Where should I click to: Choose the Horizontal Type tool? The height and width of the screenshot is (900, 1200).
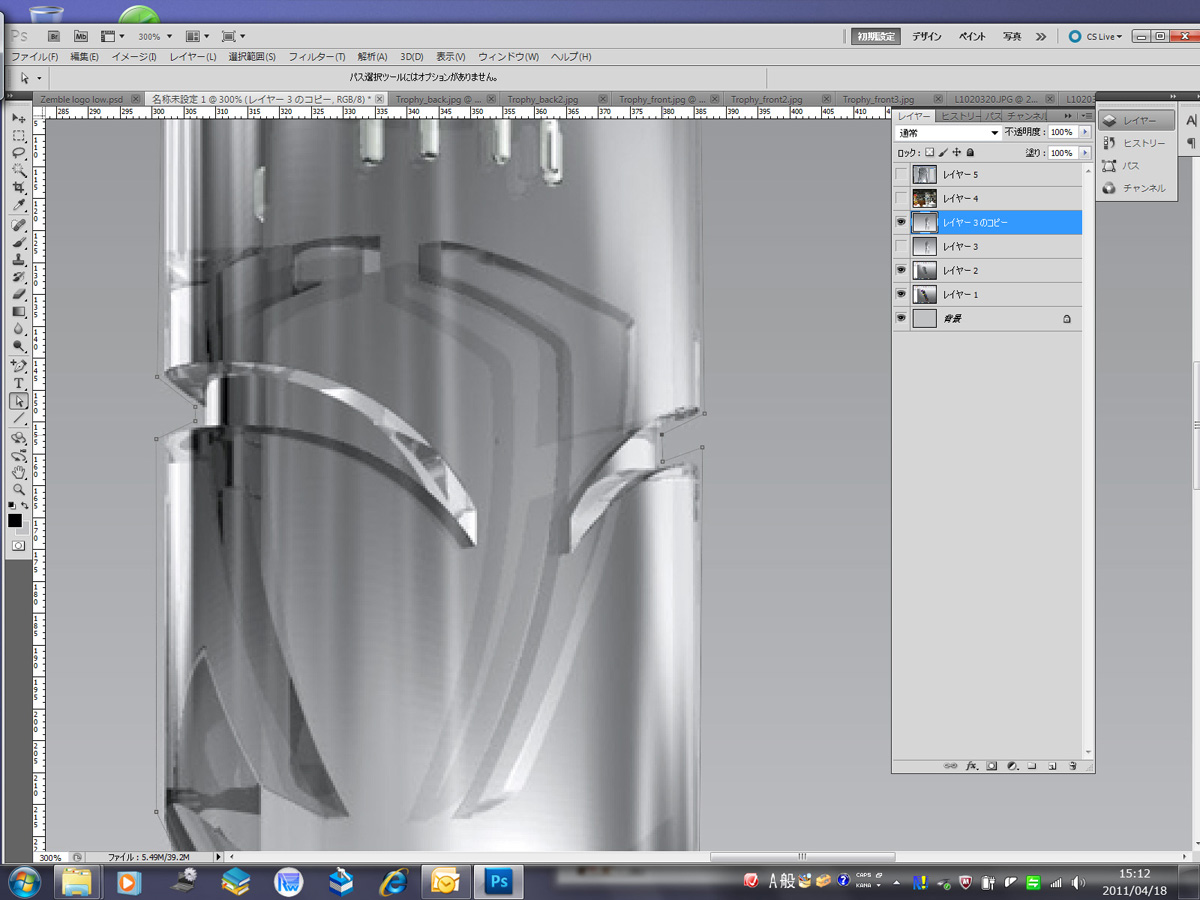click(x=19, y=383)
